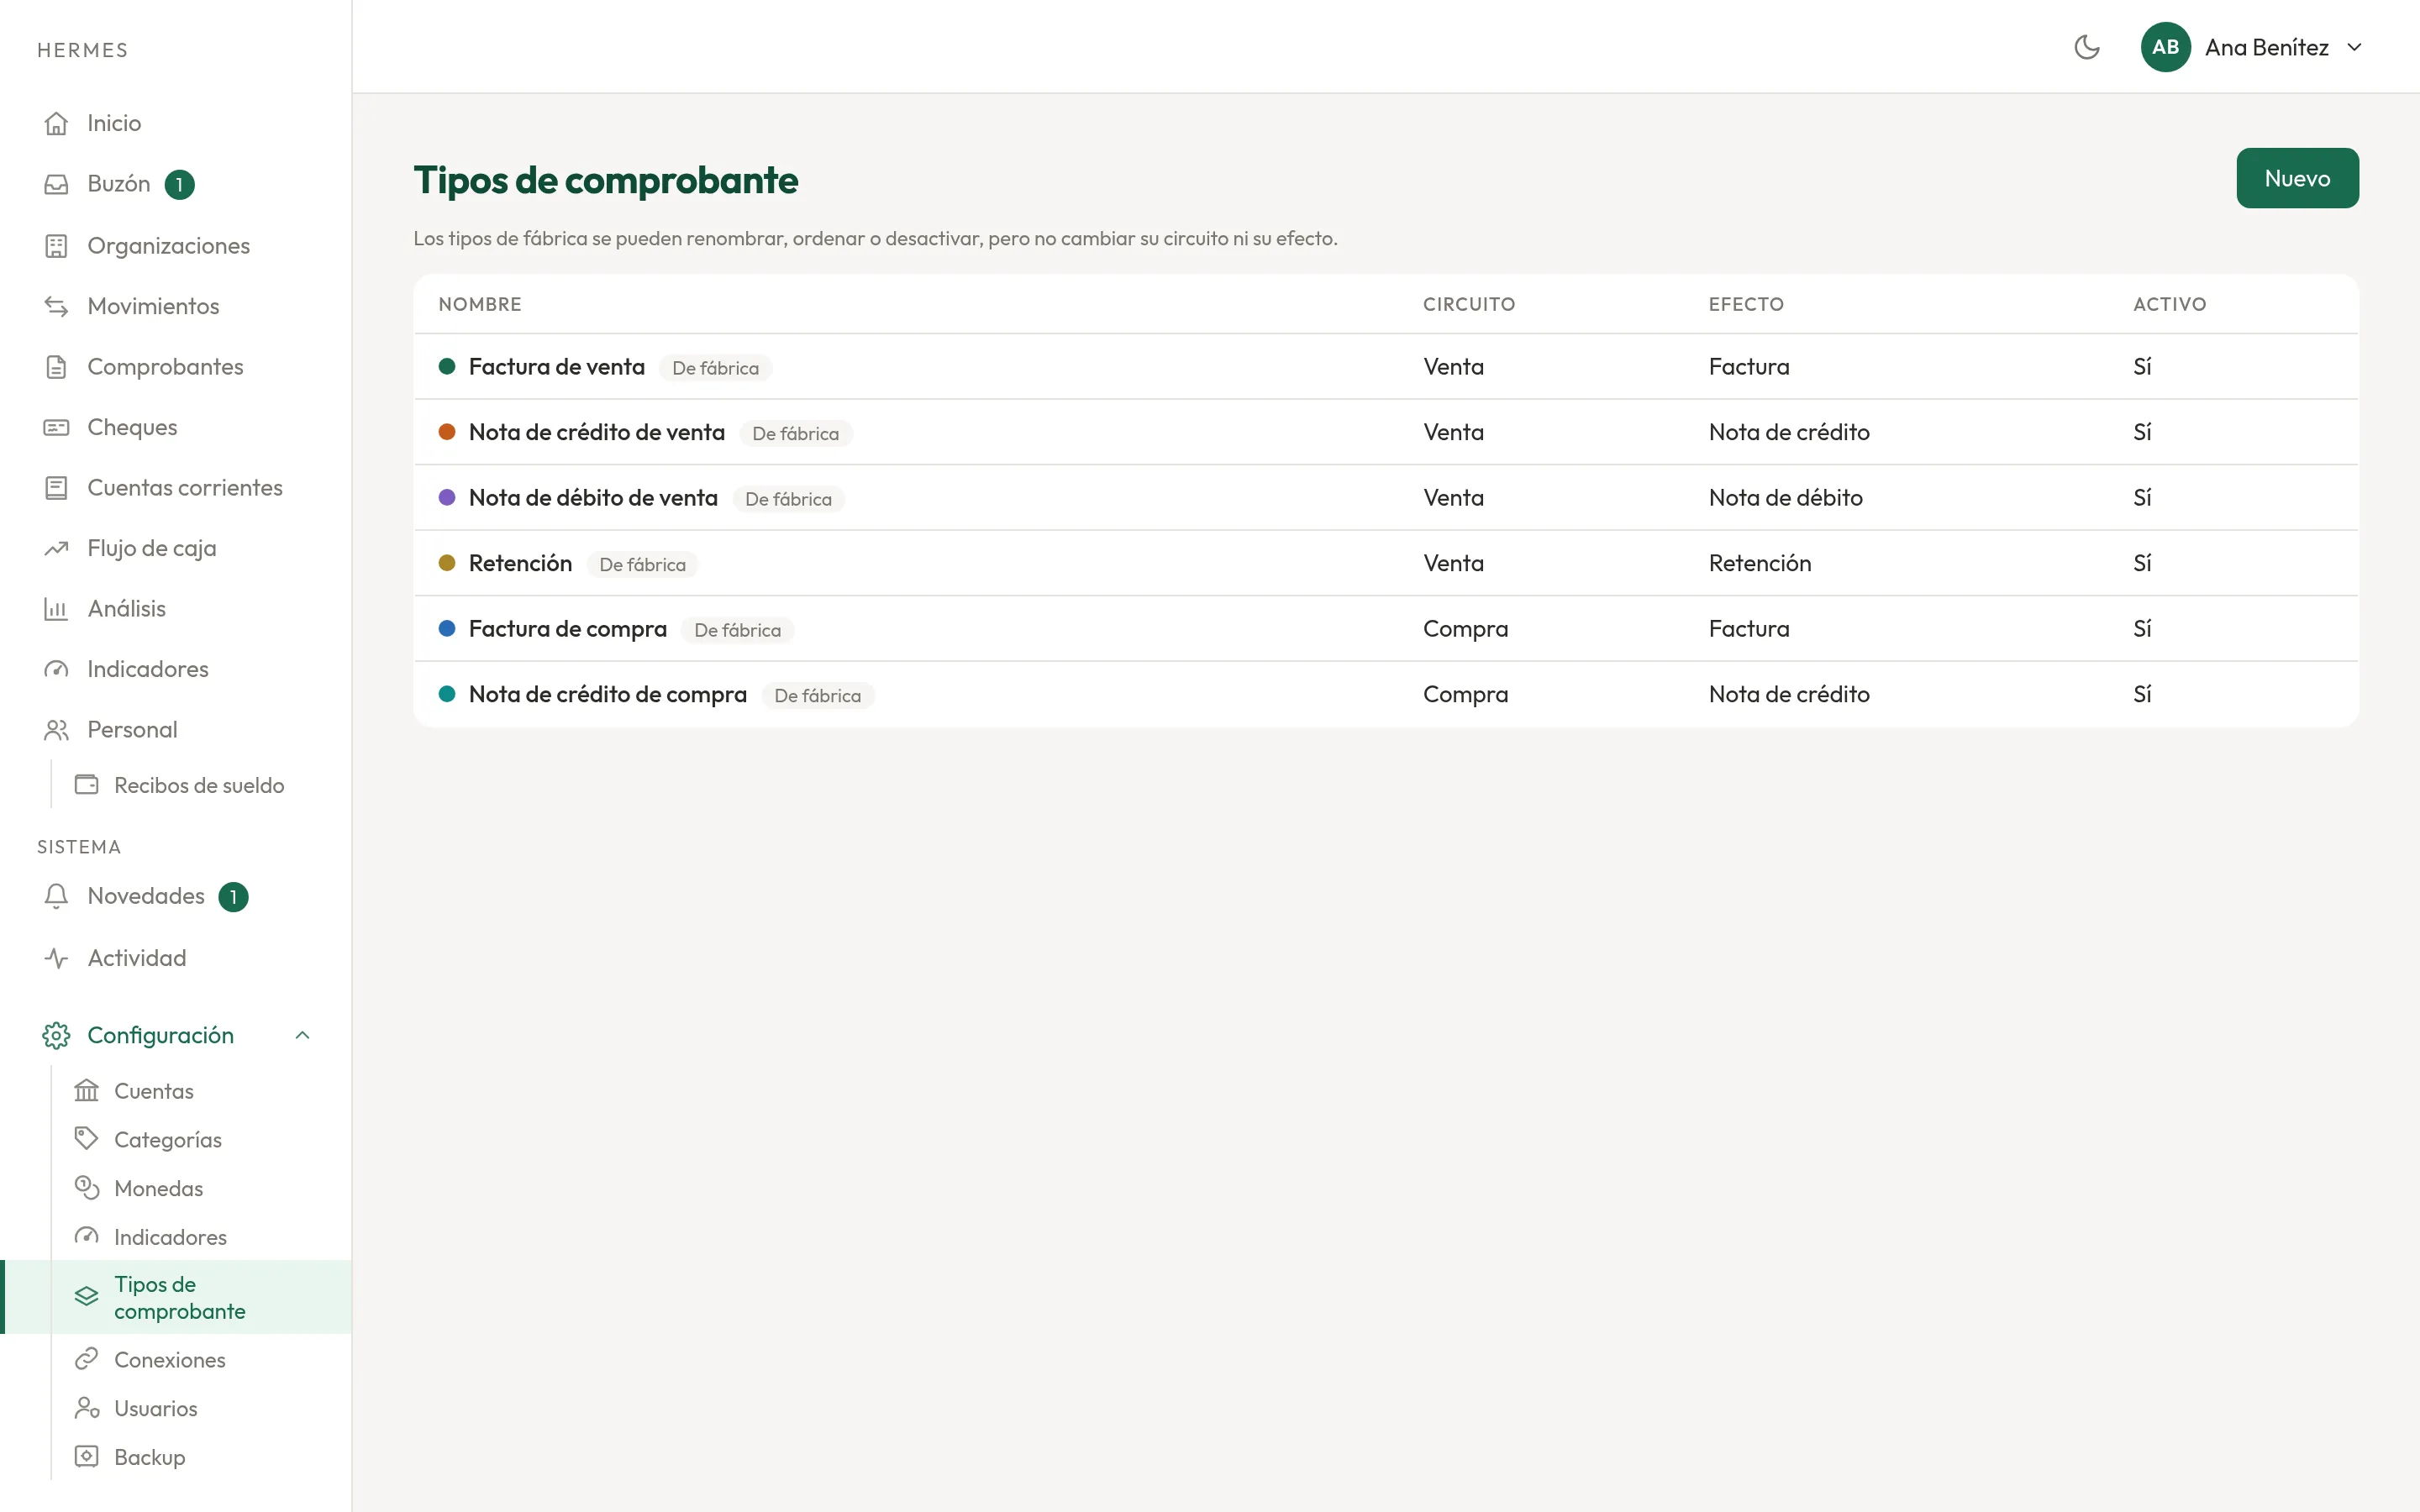Click the Ana Benítez user name
Screen dimensions: 2420x1512
(2267, 47)
